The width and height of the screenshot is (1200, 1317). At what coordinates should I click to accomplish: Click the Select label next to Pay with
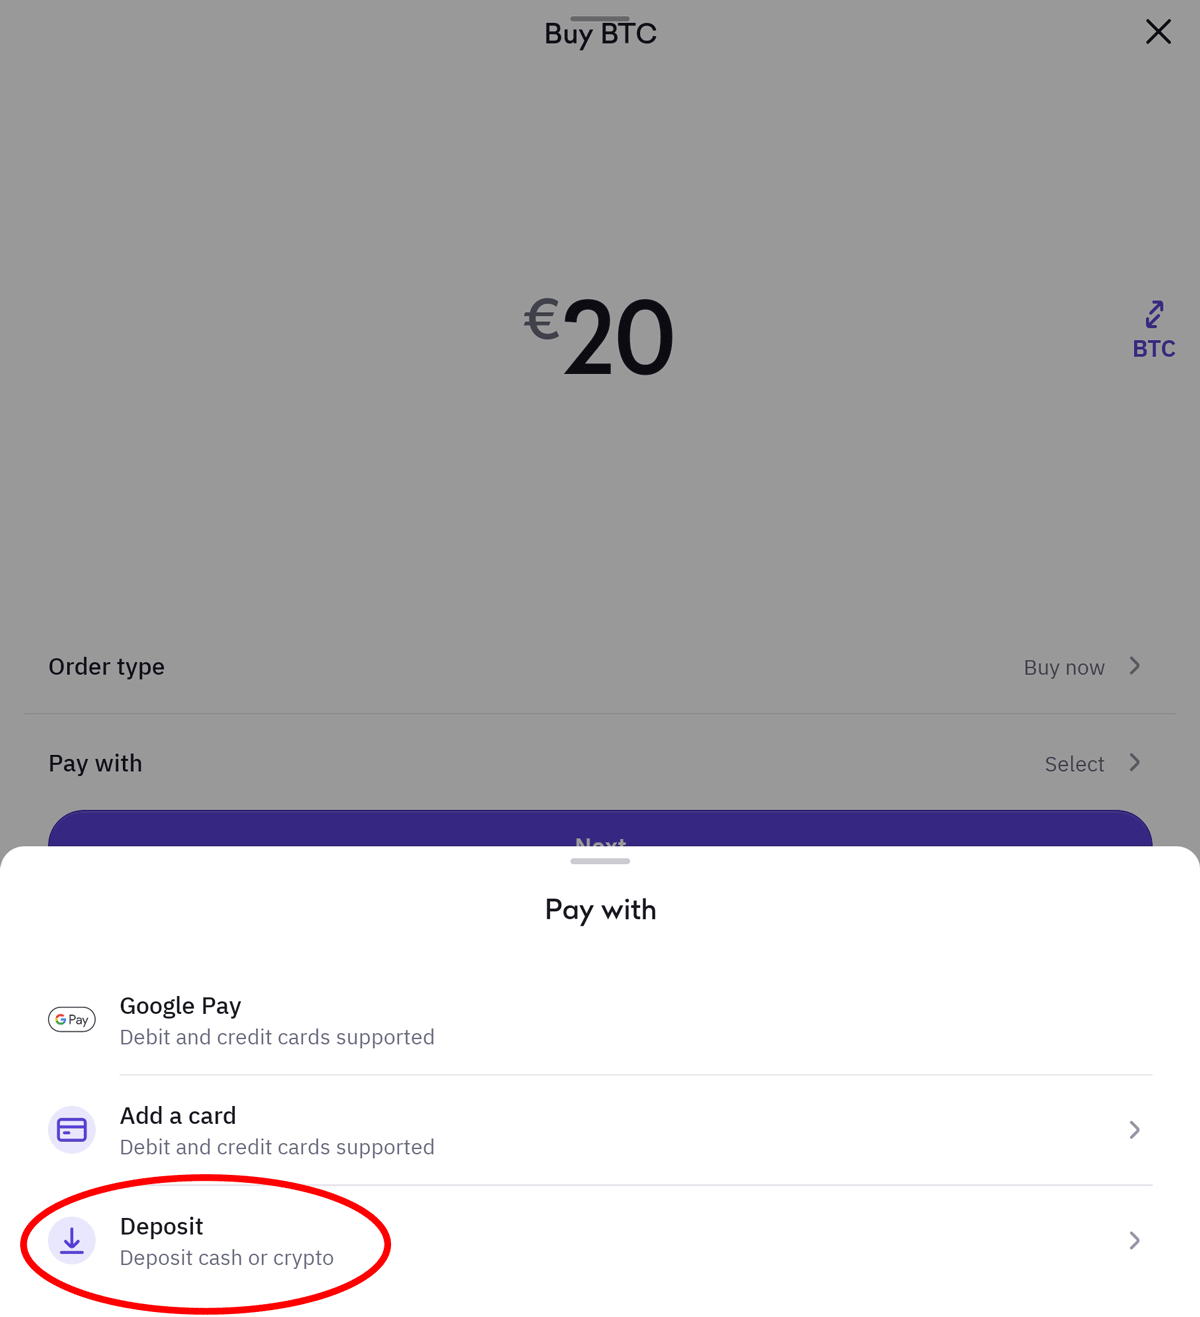(1073, 763)
